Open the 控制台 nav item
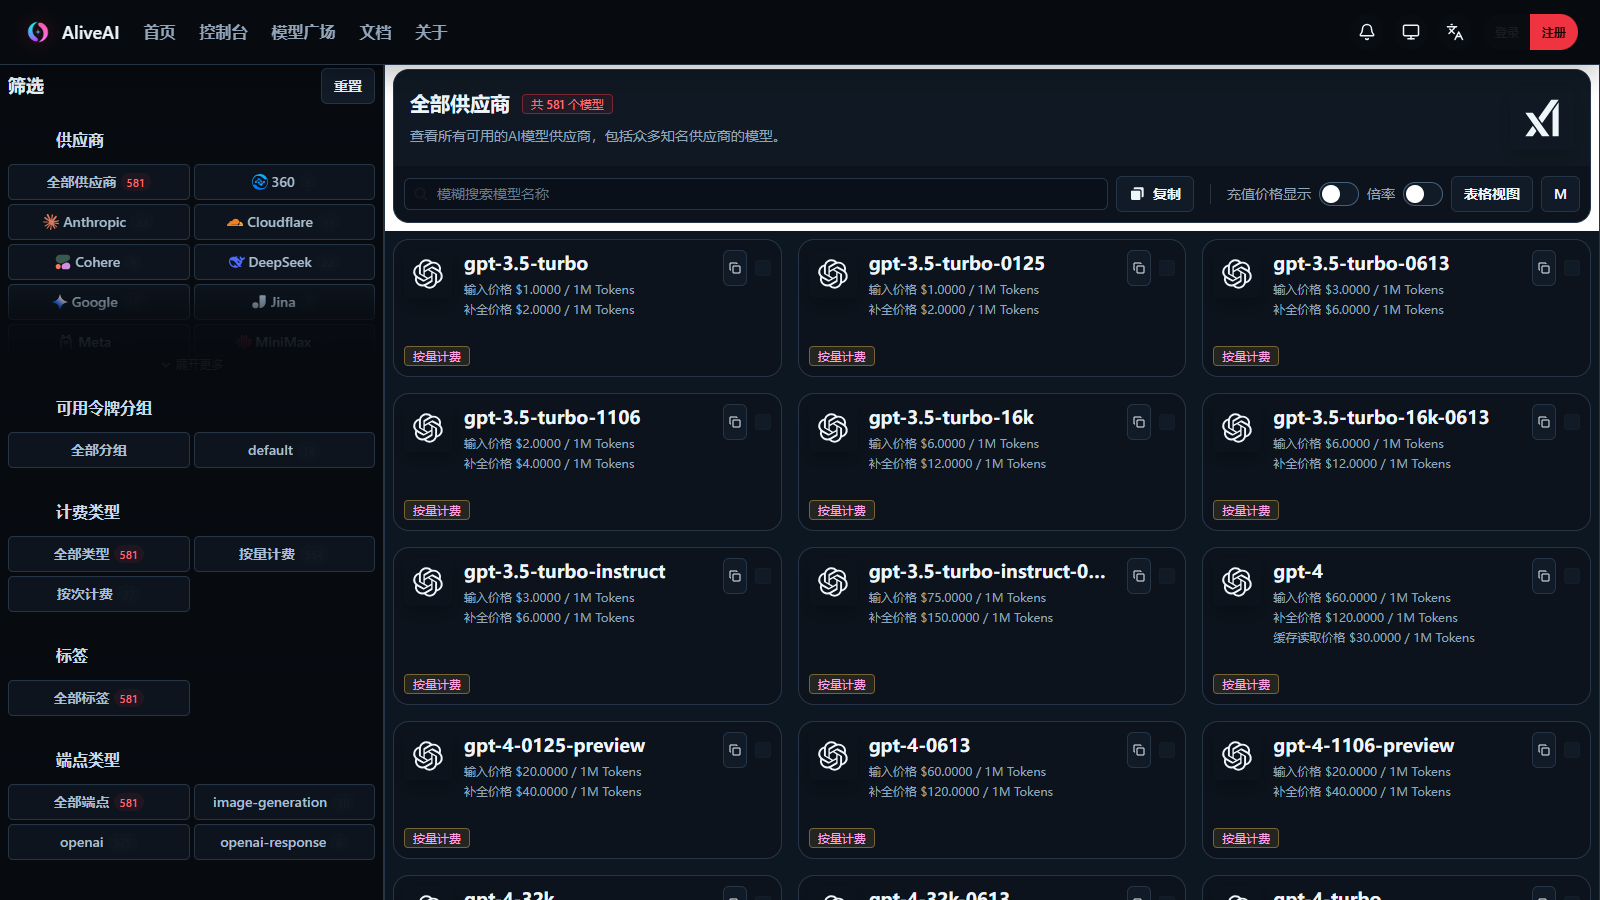 point(223,32)
